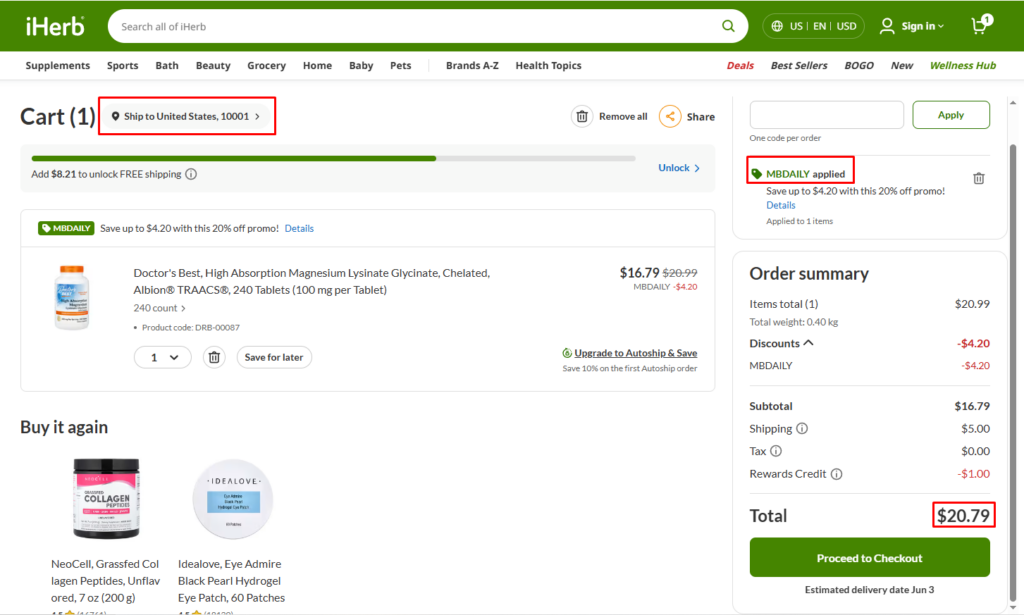The height and width of the screenshot is (615, 1024).
Task: Click the Shipping info icon
Action: point(802,428)
